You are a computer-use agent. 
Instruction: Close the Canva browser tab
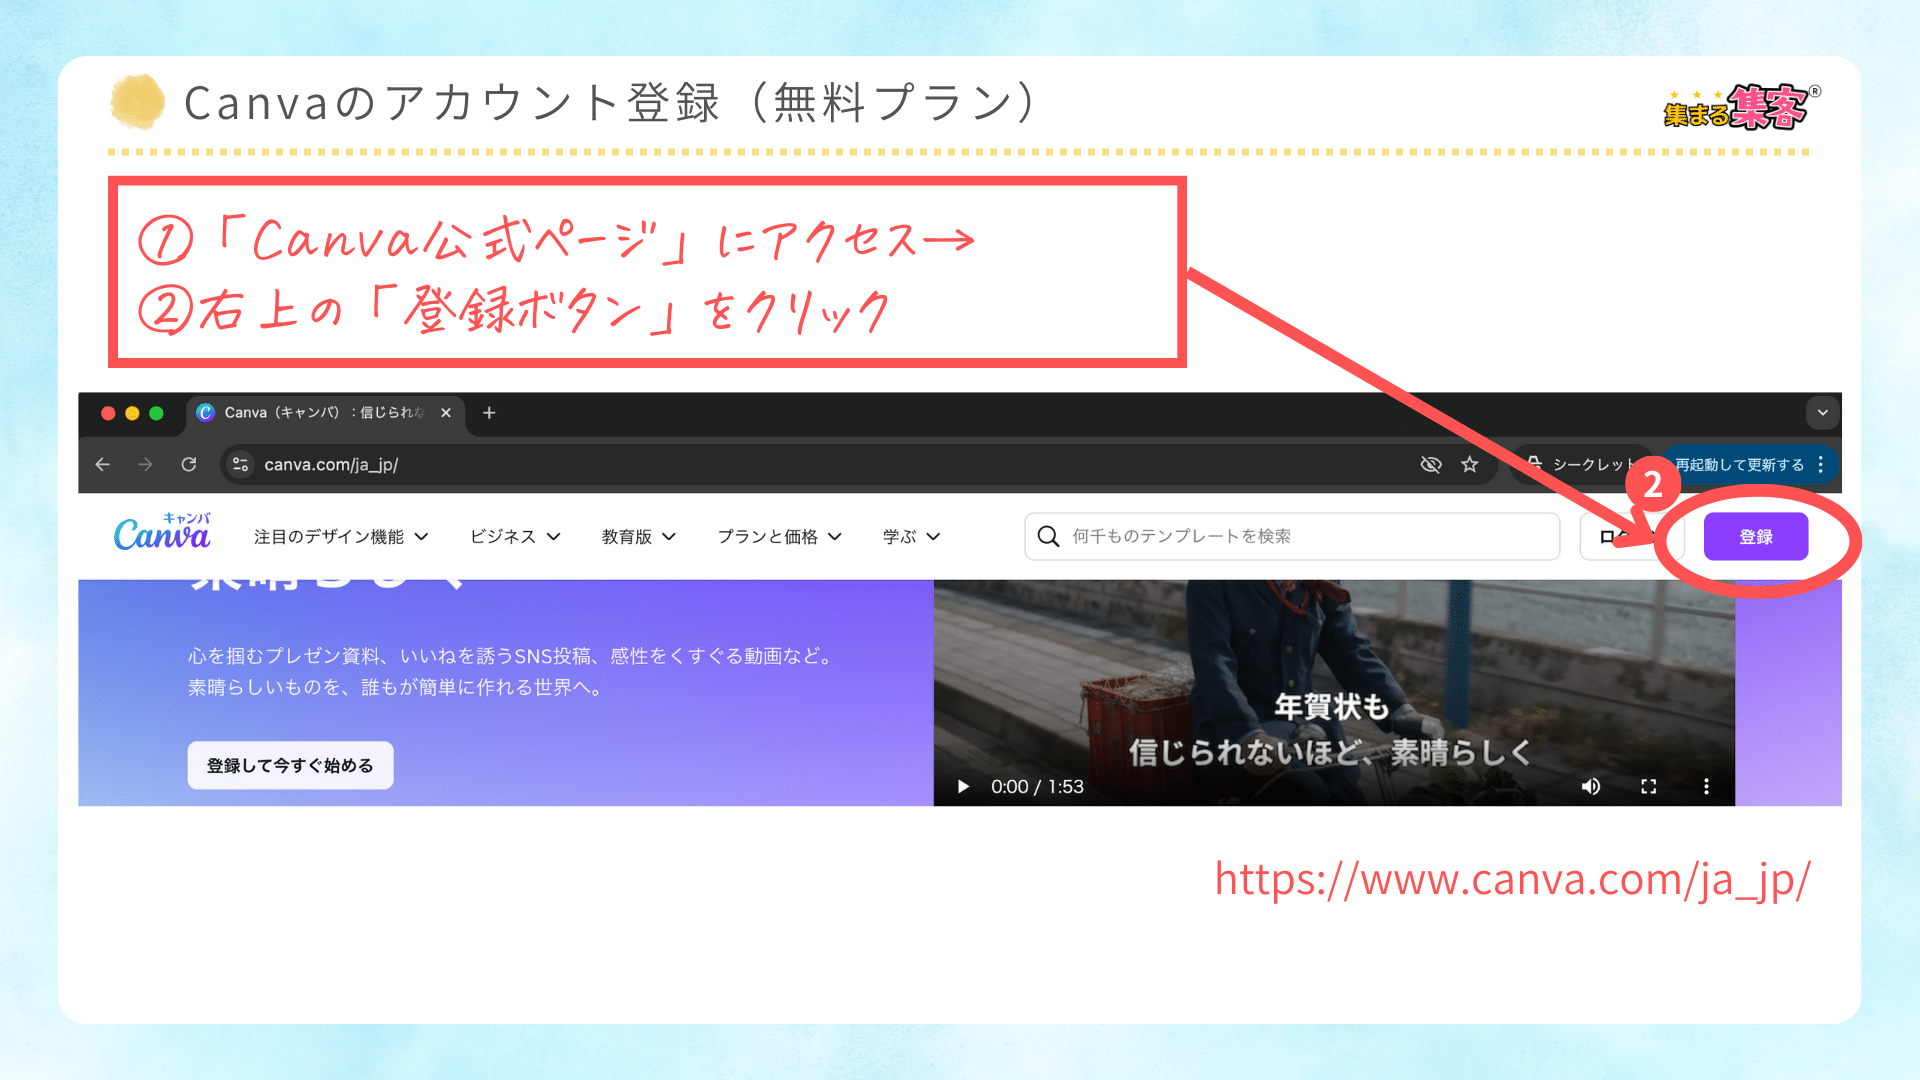(x=446, y=412)
